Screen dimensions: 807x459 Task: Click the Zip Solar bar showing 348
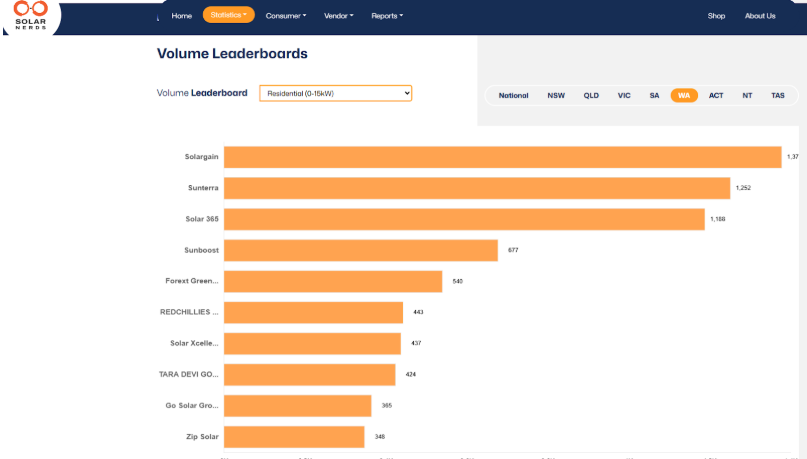tap(294, 437)
